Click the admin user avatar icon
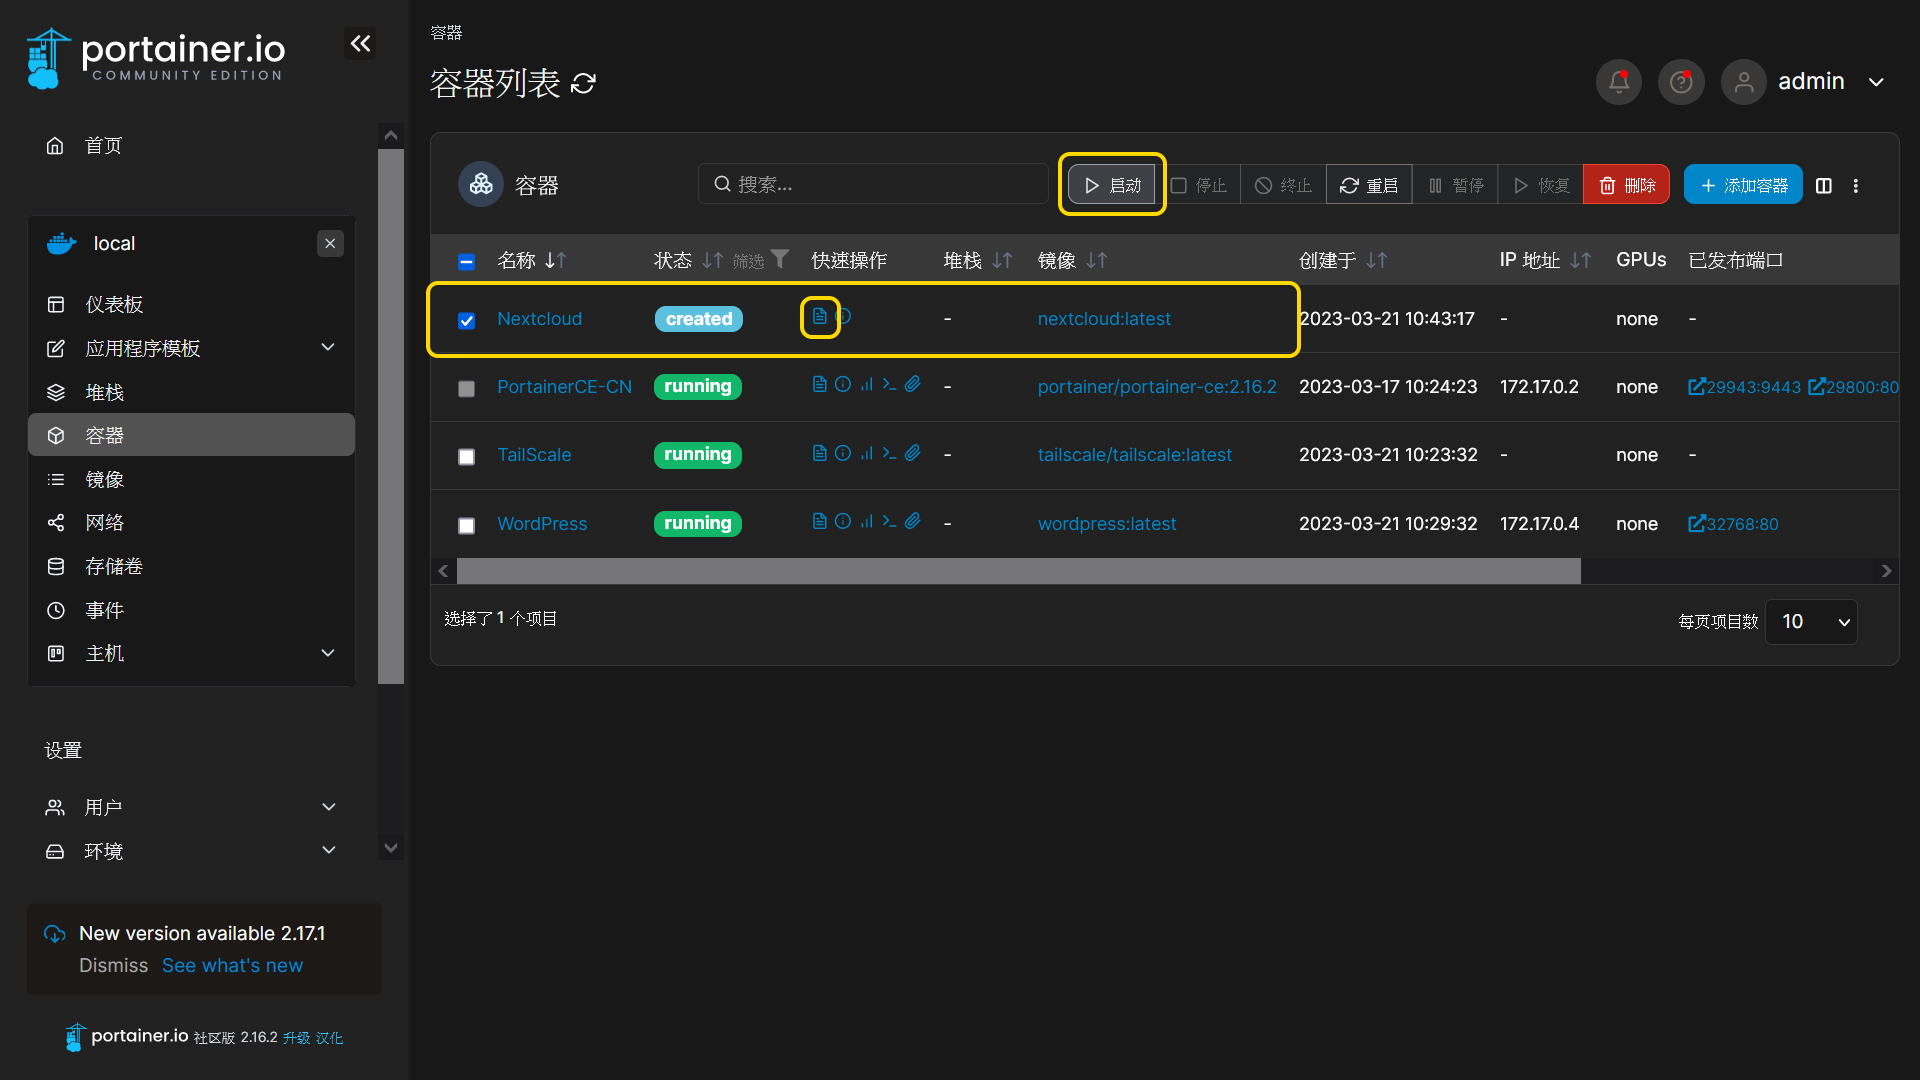Viewport: 1920px width, 1080px height. pos(1743,82)
